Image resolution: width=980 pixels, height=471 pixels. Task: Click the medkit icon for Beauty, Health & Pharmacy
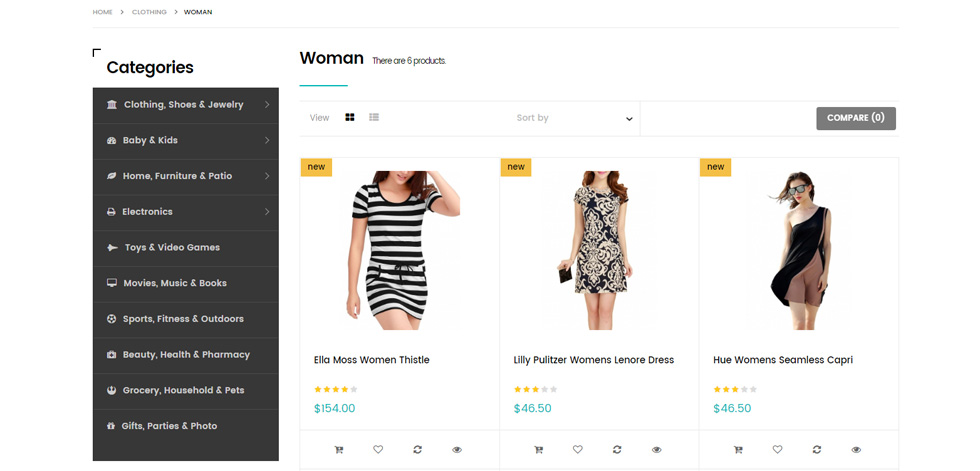111,354
